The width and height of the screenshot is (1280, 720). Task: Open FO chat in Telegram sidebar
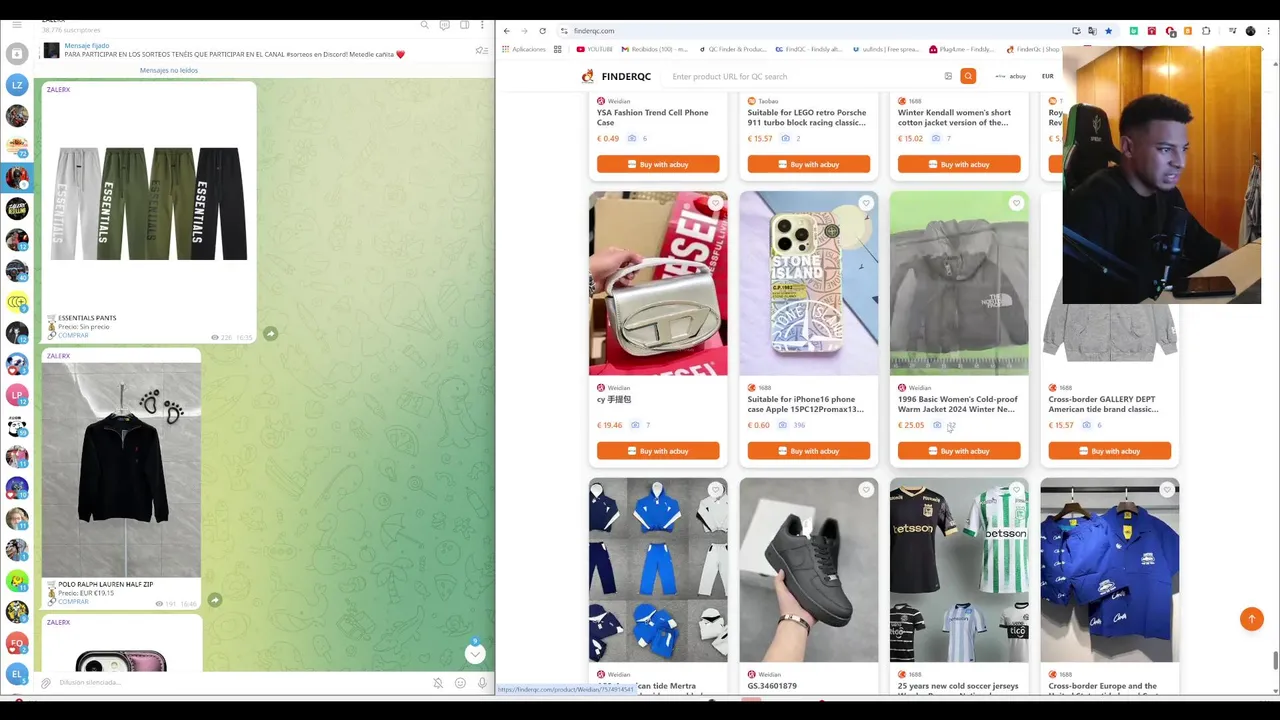point(17,643)
